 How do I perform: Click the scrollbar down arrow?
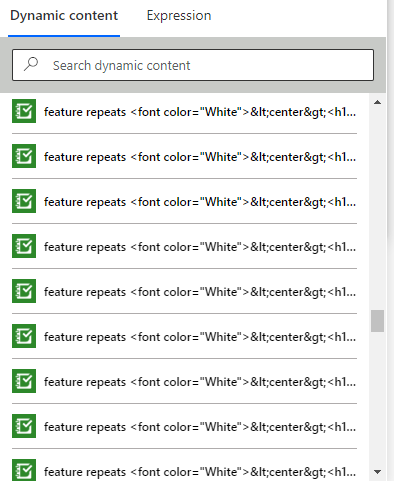[x=377, y=472]
